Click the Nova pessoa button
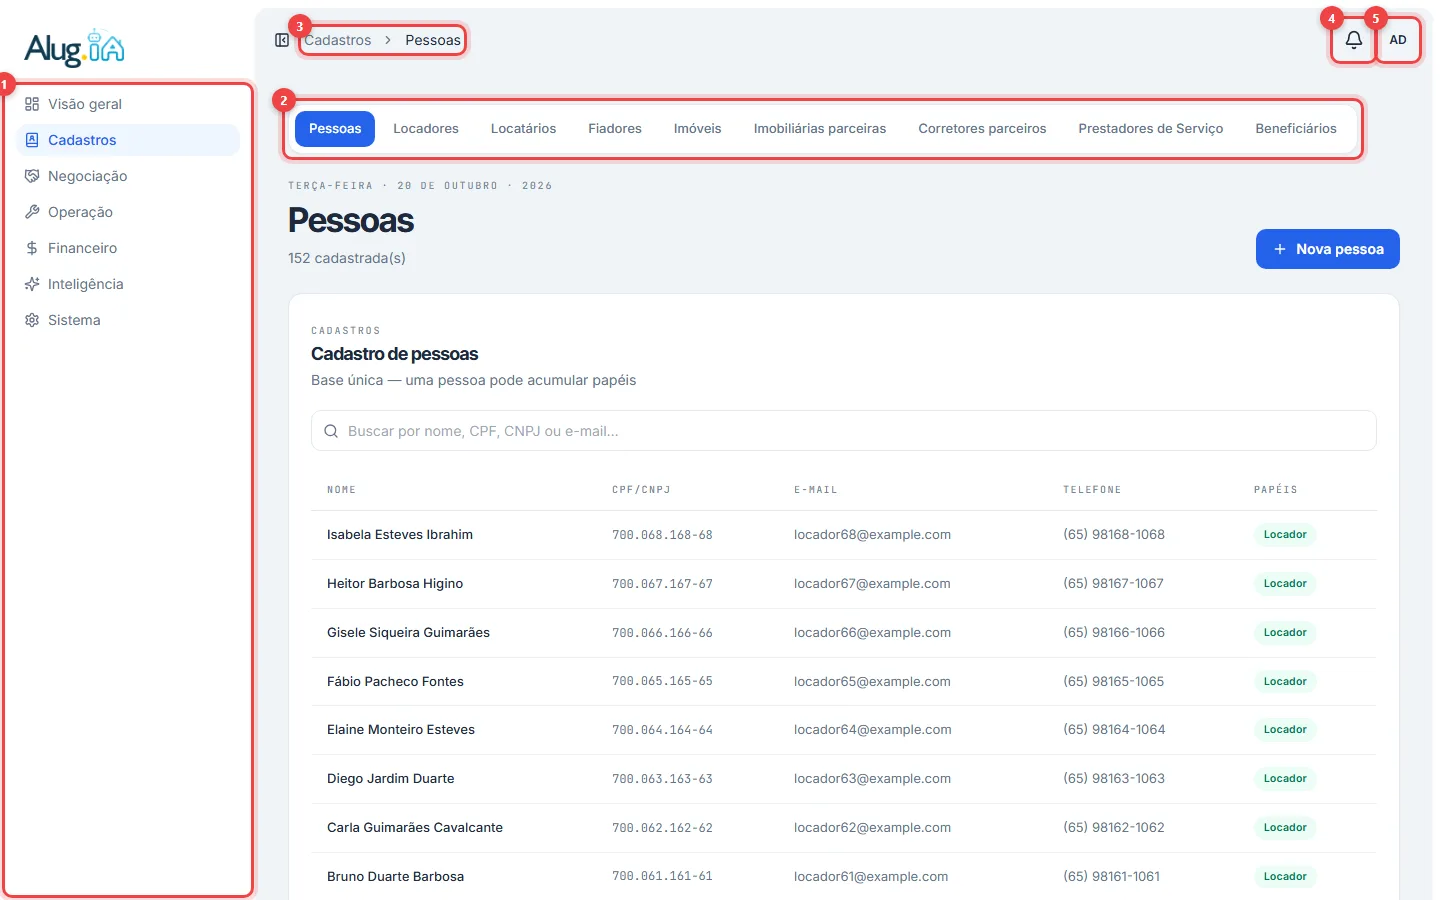This screenshot has width=1440, height=900. pyautogui.click(x=1328, y=249)
